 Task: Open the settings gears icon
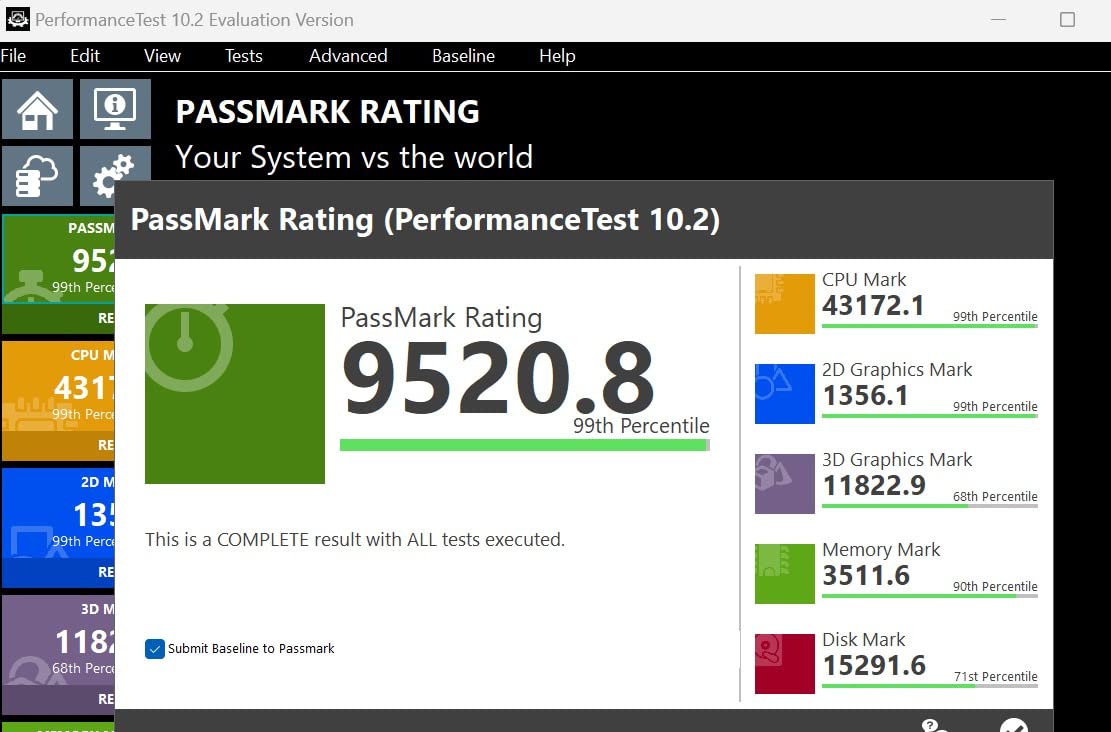[115, 176]
